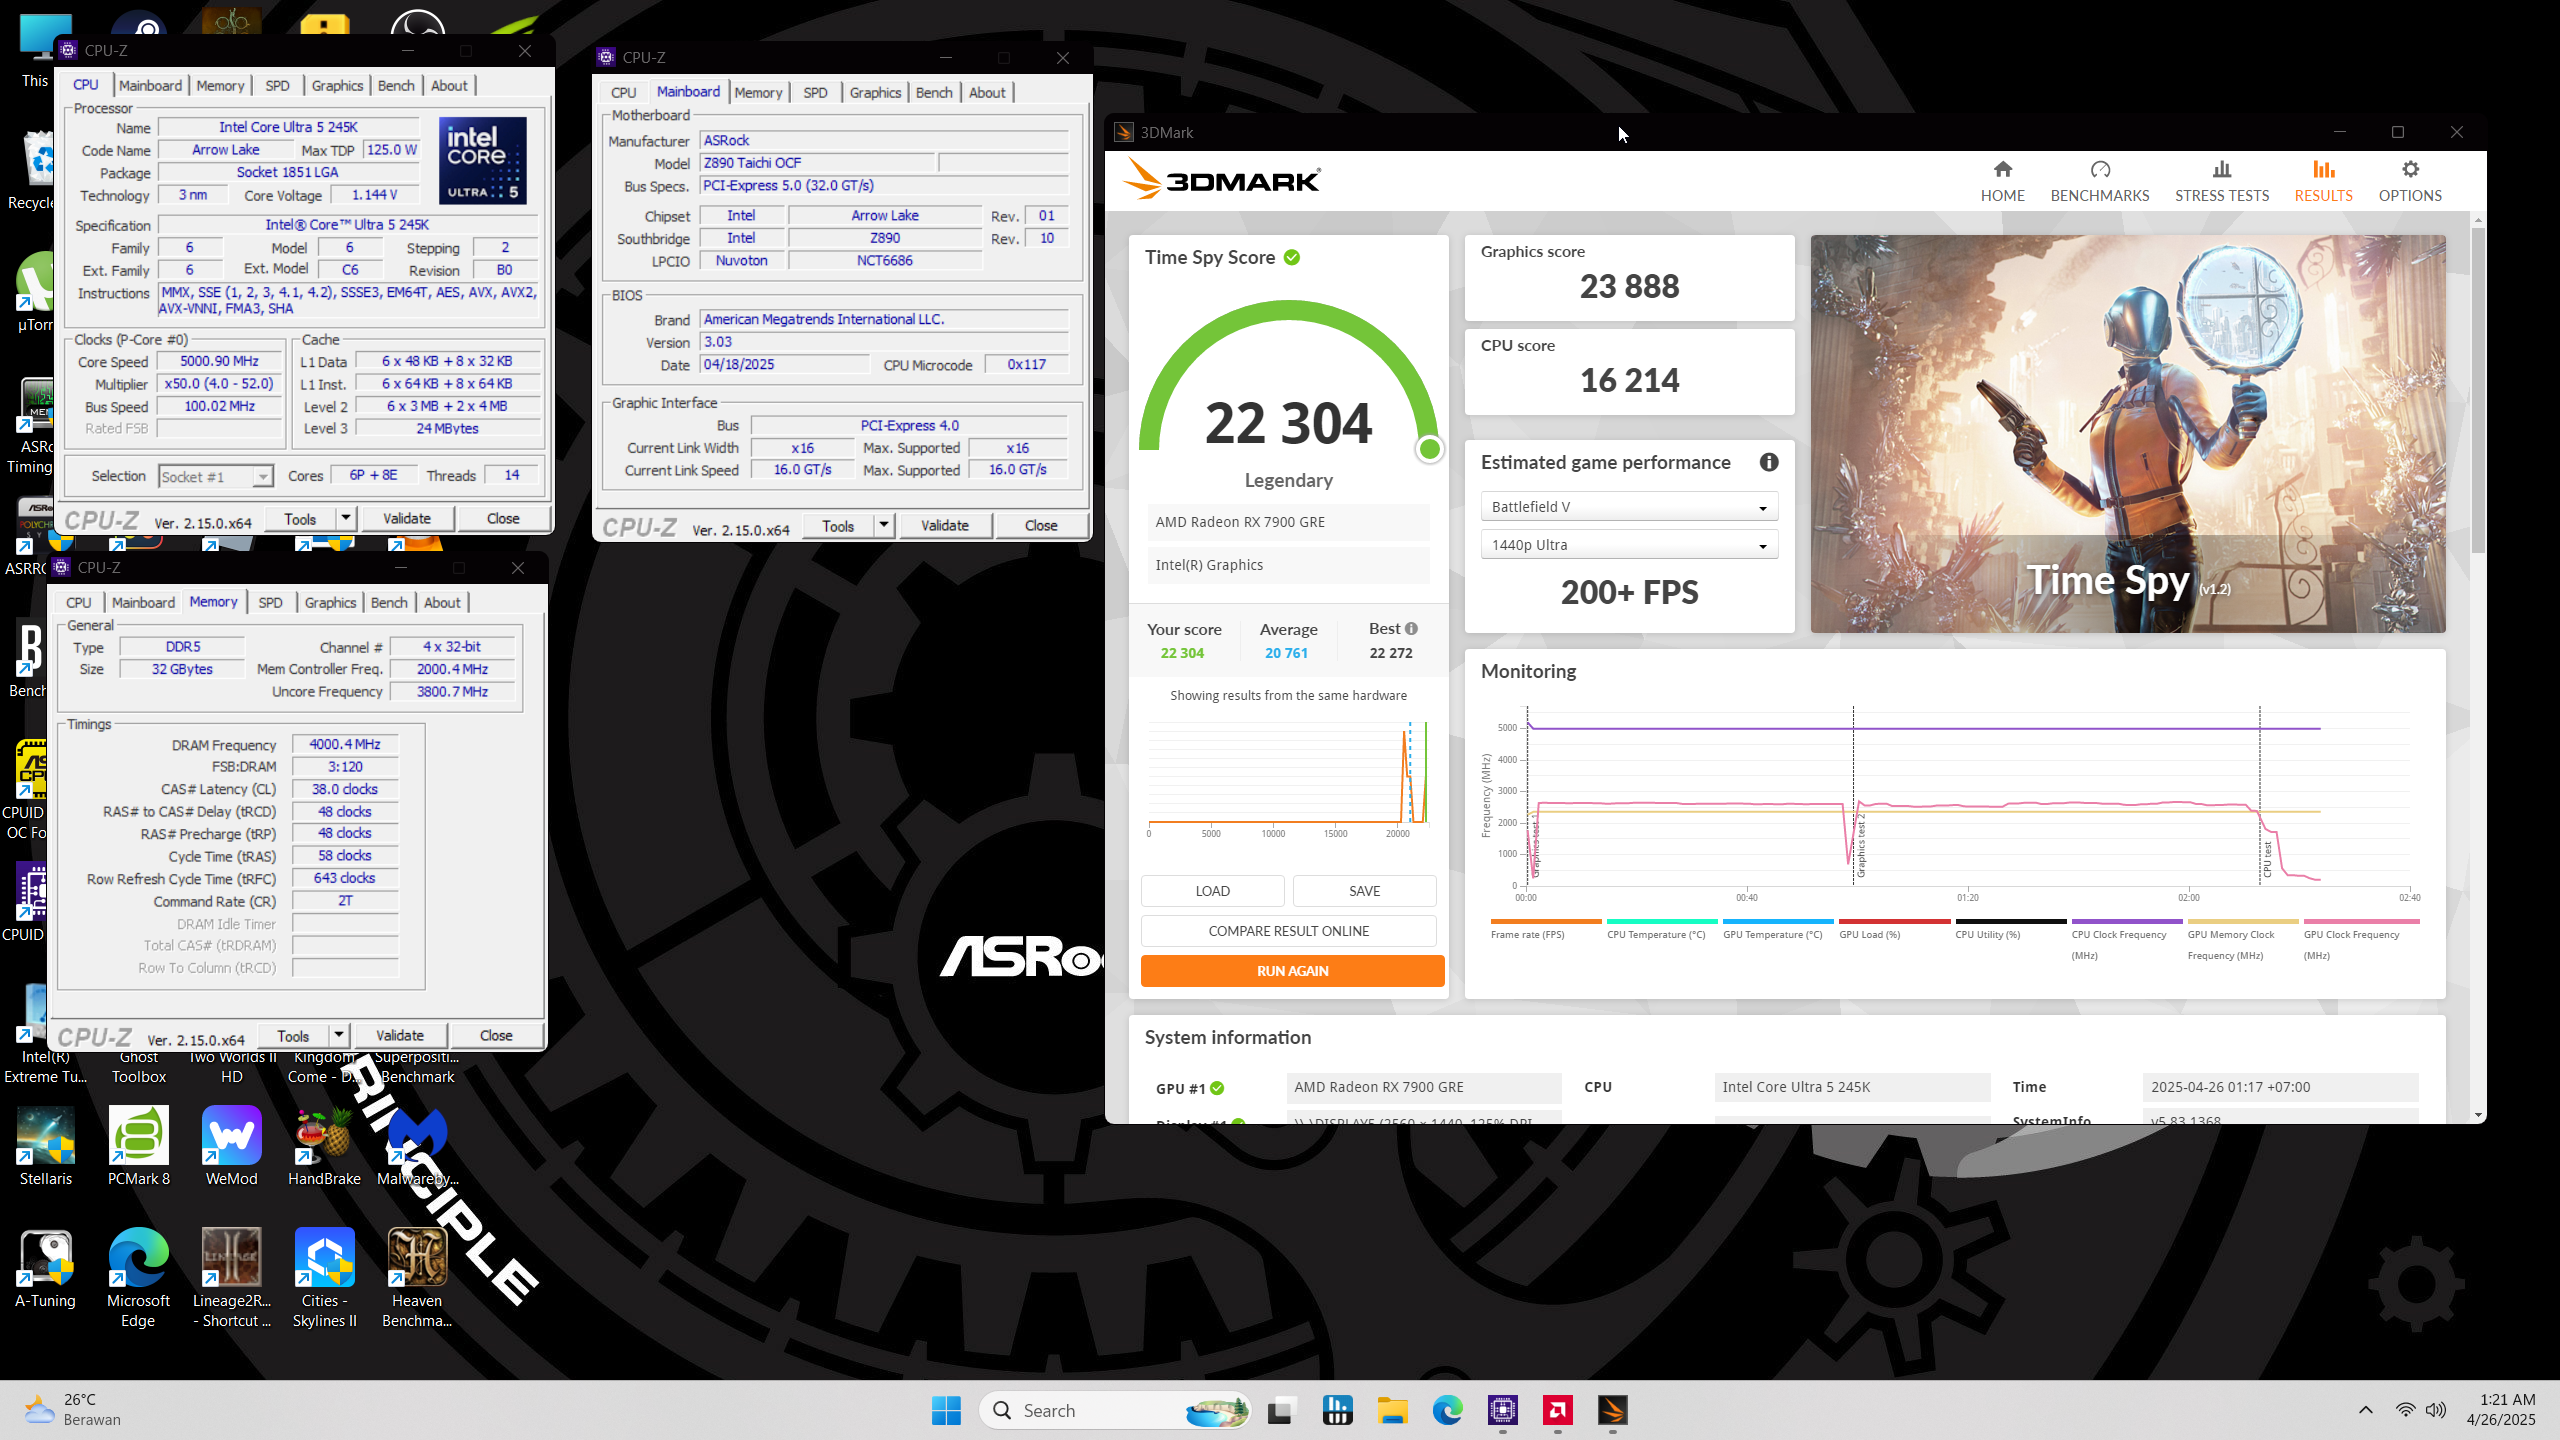The height and width of the screenshot is (1440, 2560).
Task: Open Tools dropdown arrow in Memory window
Action: 339,1035
